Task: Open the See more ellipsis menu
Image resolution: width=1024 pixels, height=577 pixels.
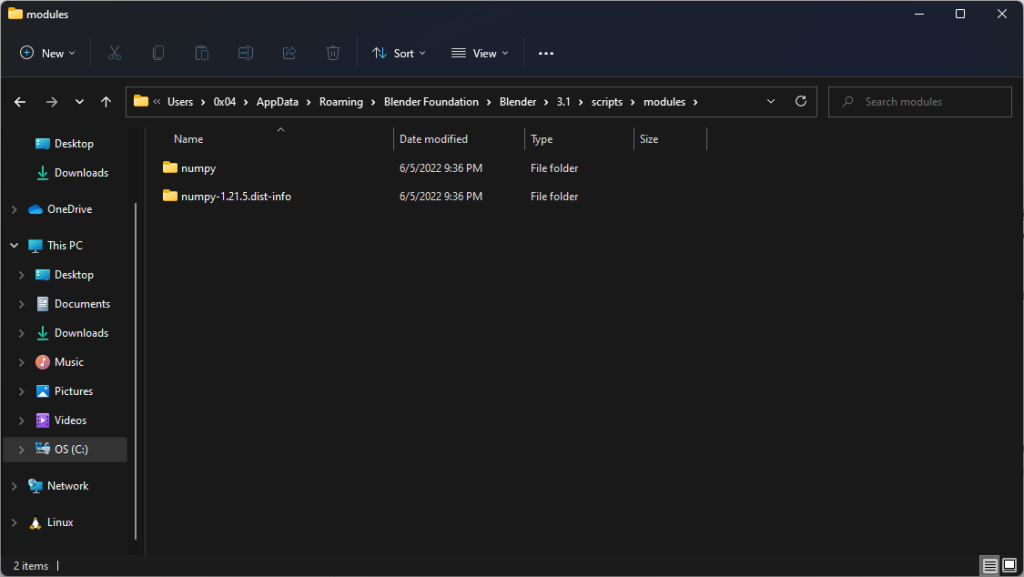Action: click(546, 53)
